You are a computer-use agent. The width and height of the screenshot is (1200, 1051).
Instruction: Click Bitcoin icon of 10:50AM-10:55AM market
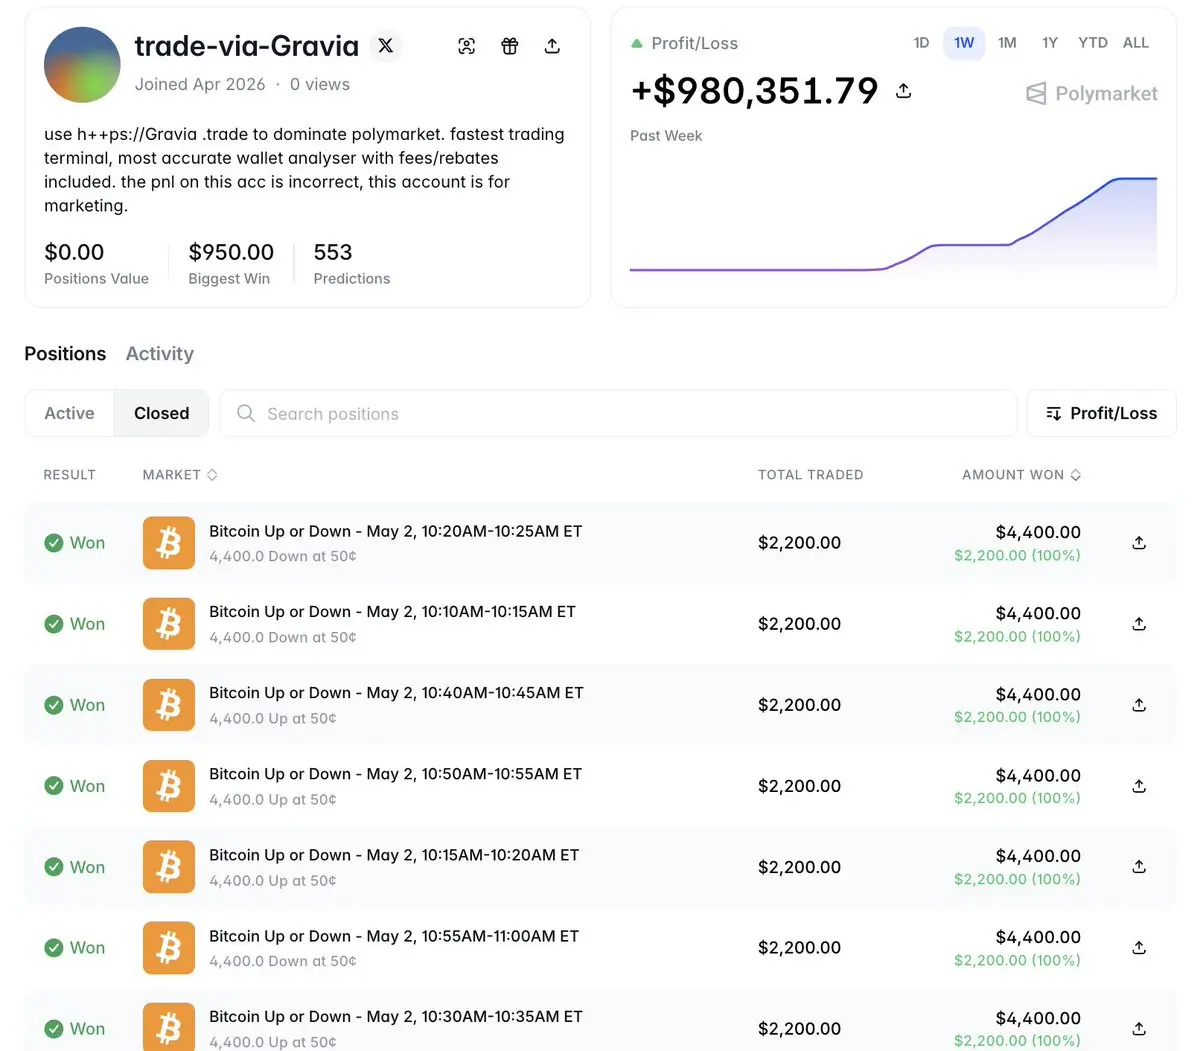(169, 786)
